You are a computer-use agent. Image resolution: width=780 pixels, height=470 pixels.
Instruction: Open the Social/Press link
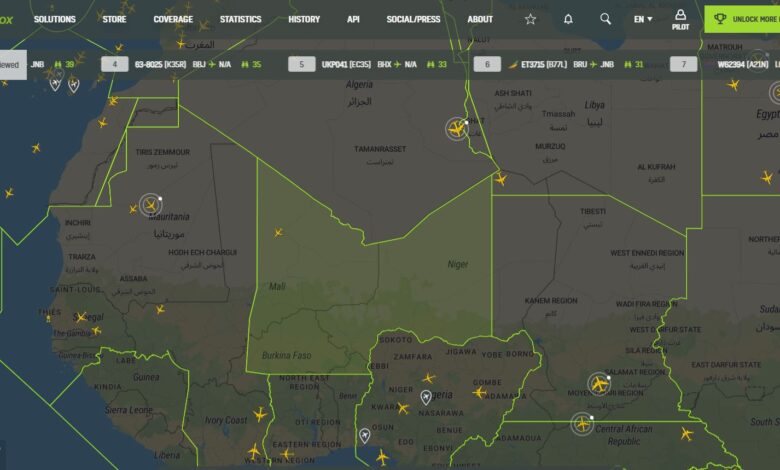[x=413, y=19]
